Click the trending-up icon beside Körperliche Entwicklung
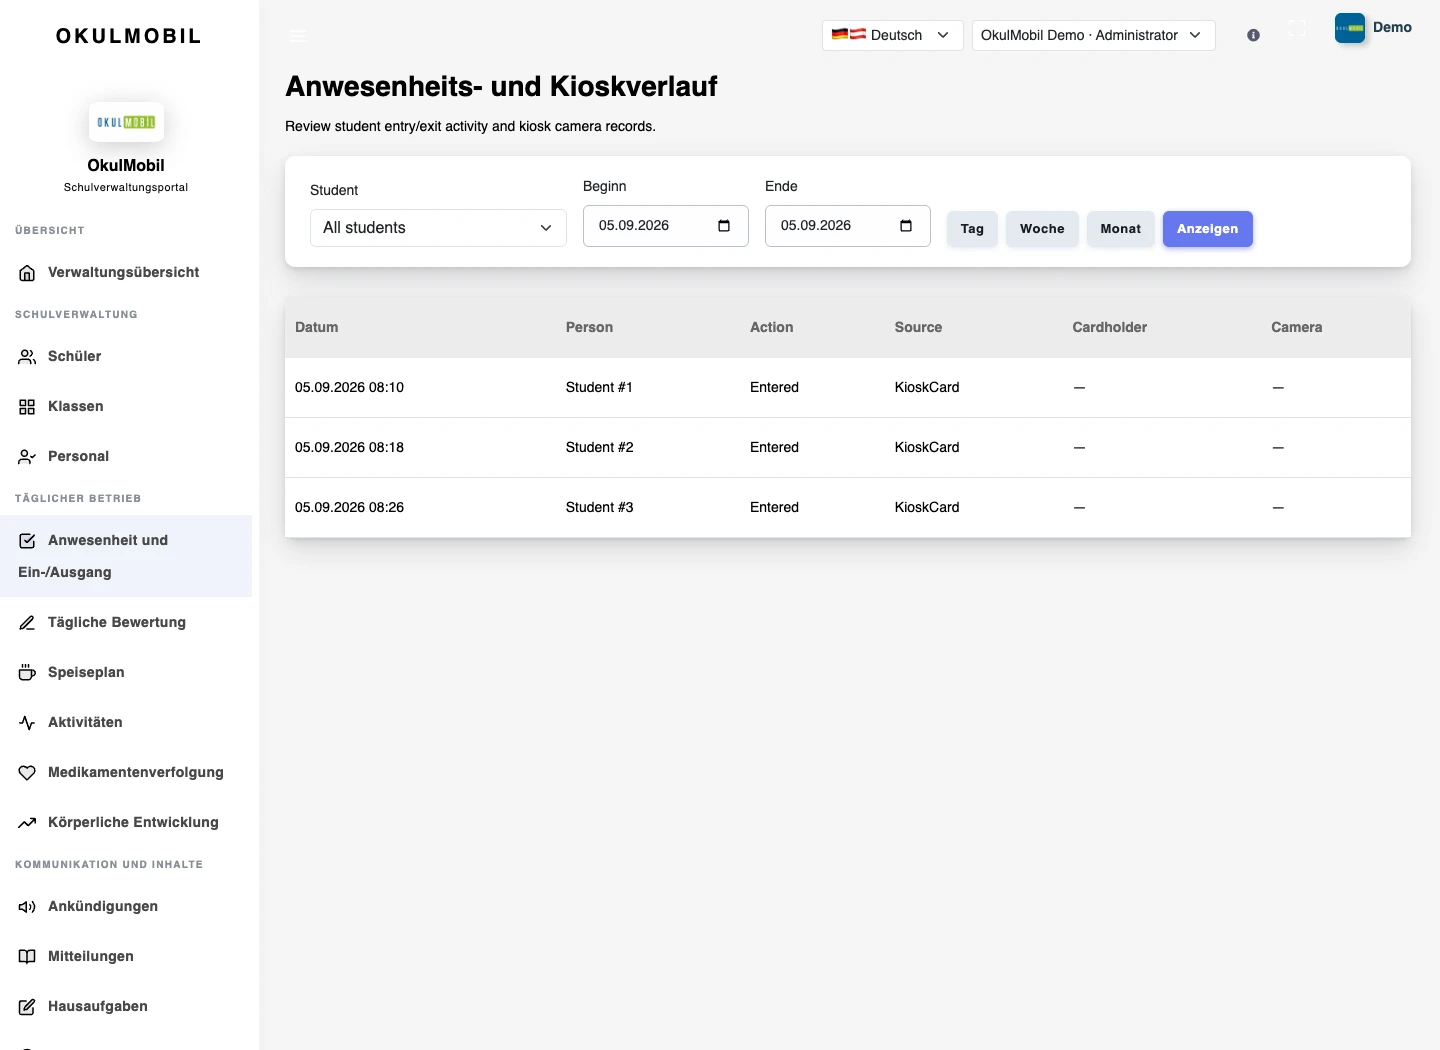1440x1050 pixels. click(27, 823)
